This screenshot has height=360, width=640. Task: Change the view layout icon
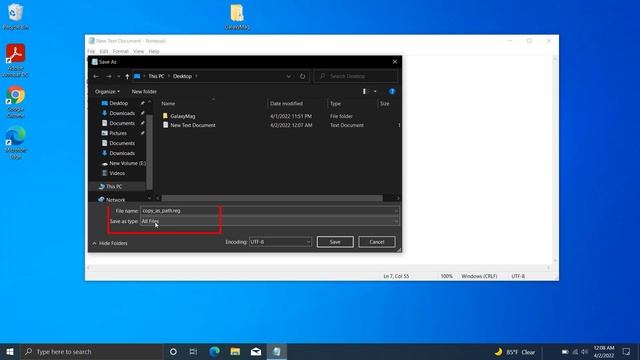pos(365,91)
